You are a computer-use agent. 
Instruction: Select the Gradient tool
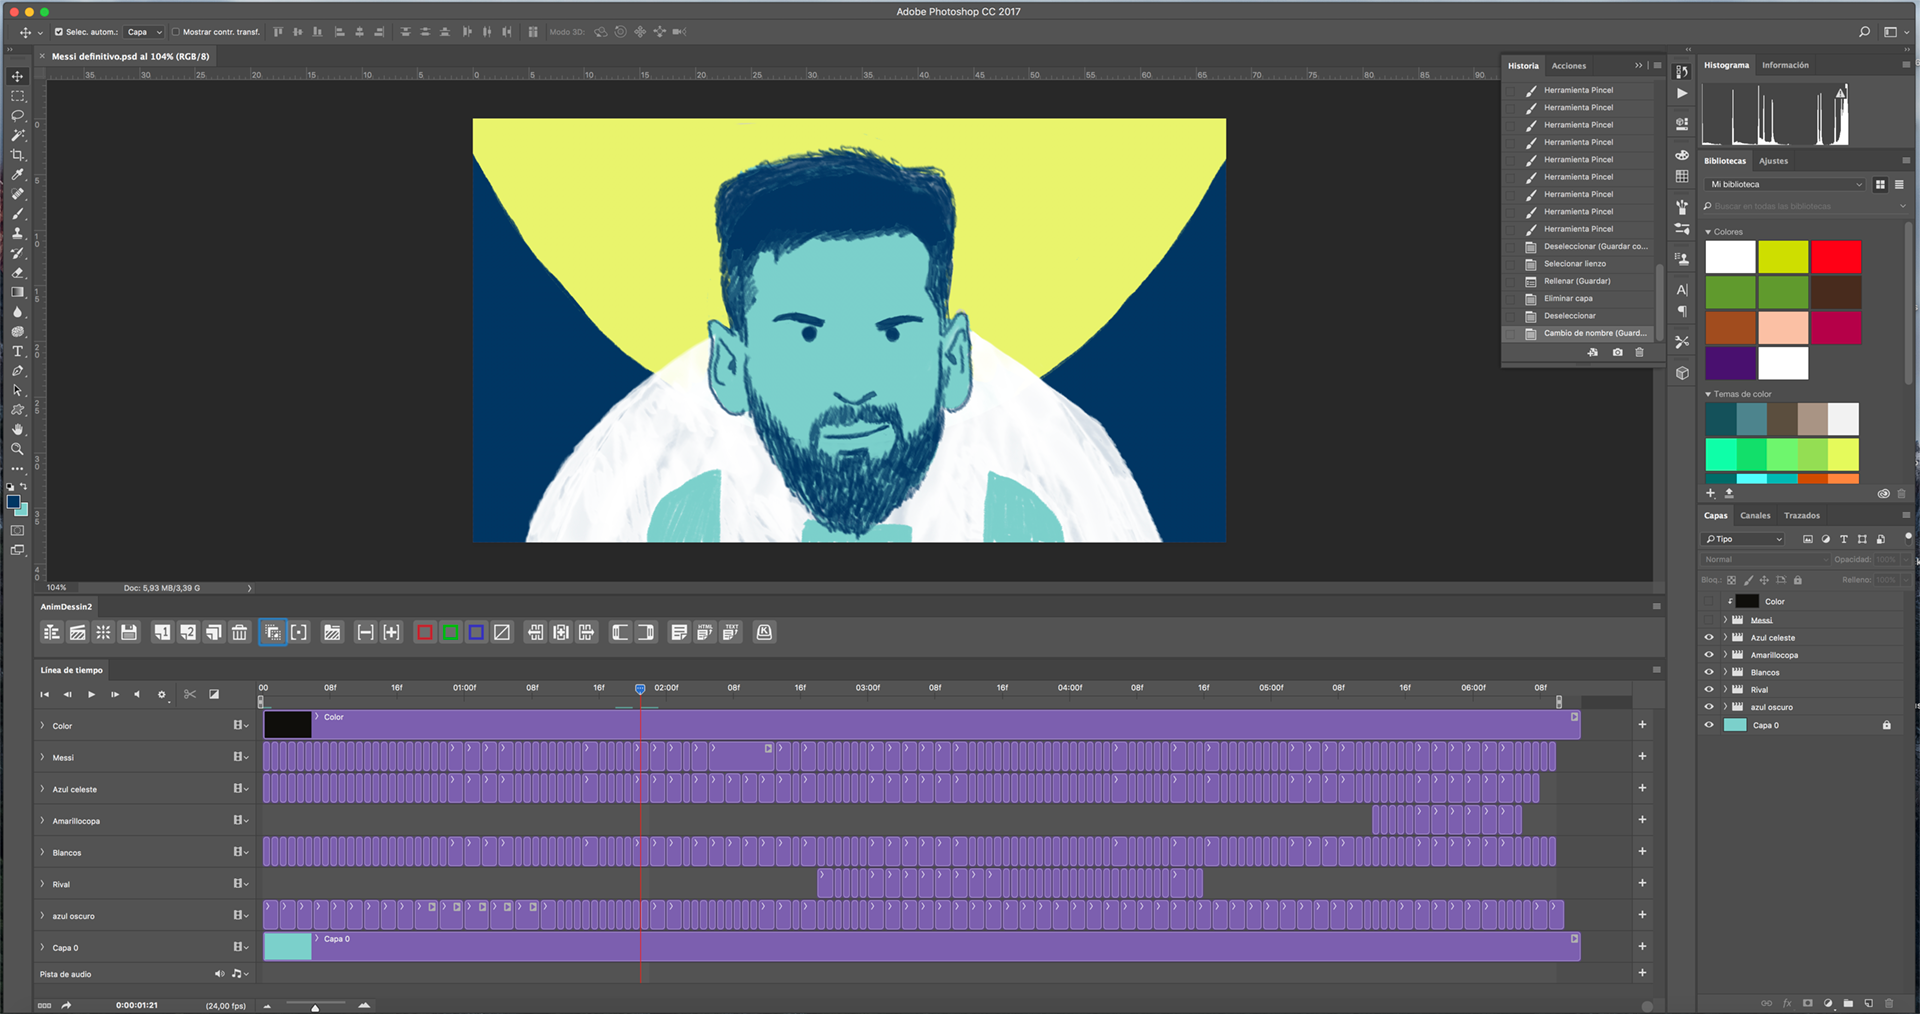coord(17,292)
